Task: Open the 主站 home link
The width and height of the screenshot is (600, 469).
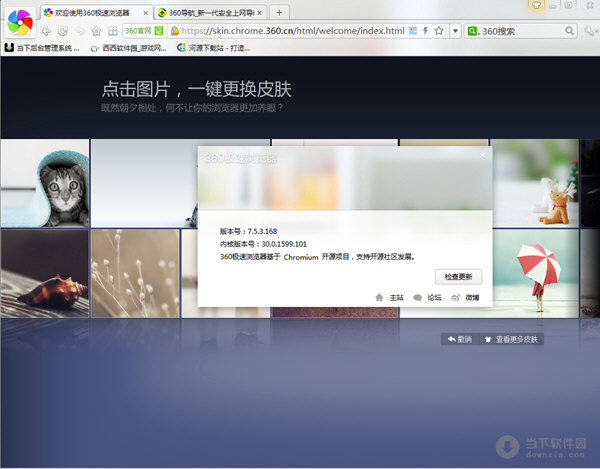Action: [390, 298]
